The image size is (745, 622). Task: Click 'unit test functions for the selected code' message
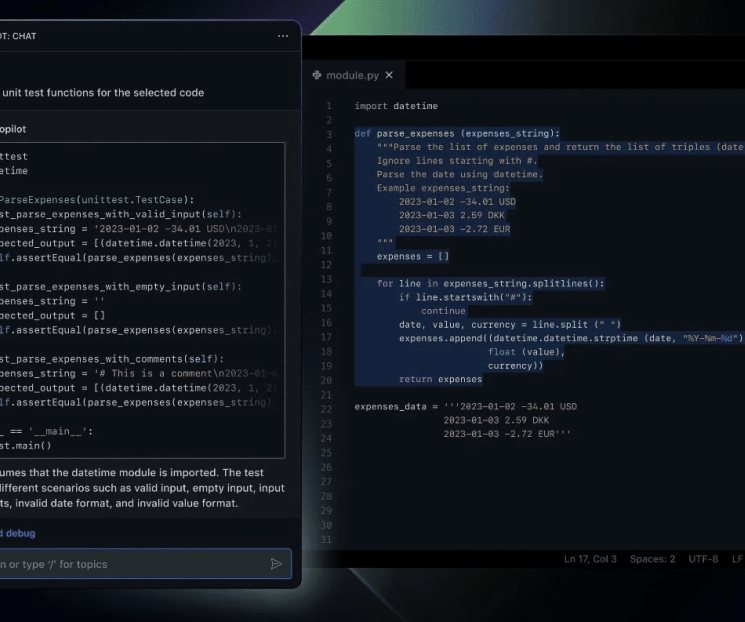(x=103, y=93)
